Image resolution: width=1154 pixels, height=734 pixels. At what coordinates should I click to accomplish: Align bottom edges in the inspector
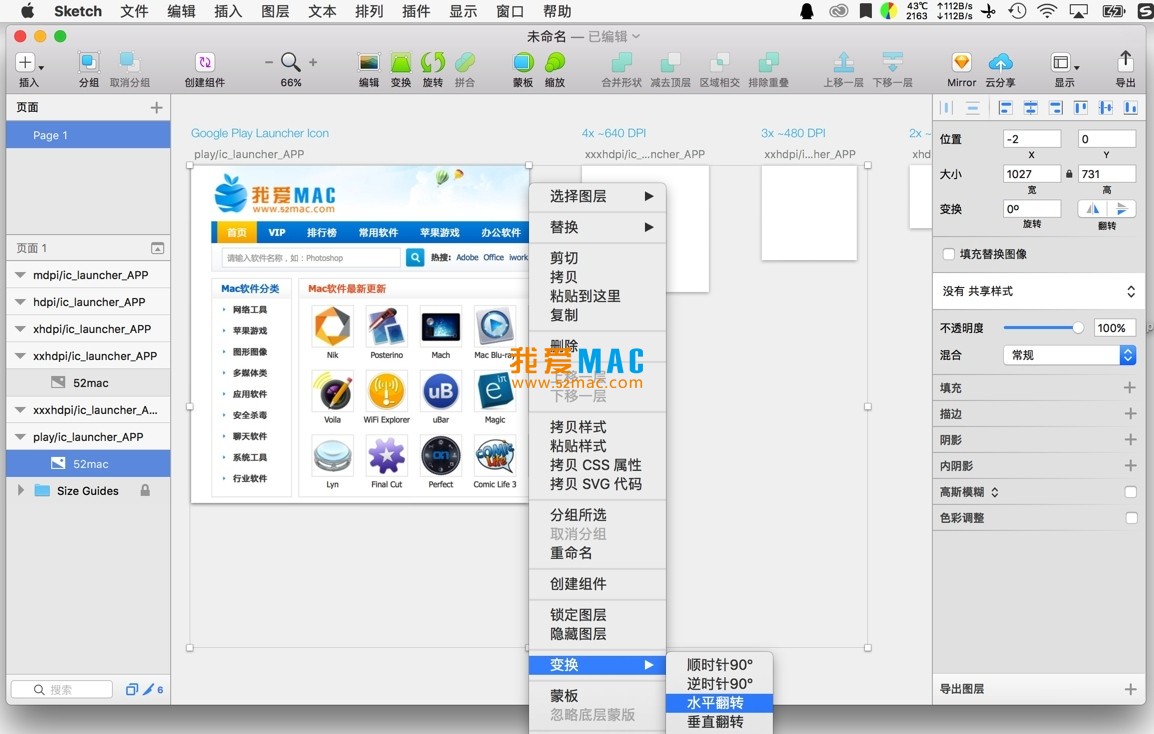point(1130,108)
